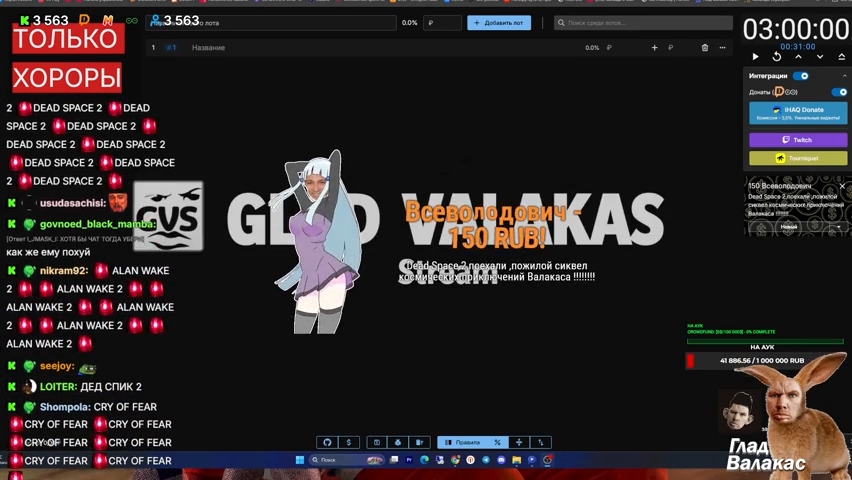Click the percent icon in the bottom toolbar
The width and height of the screenshot is (852, 480).
pyautogui.click(x=497, y=442)
